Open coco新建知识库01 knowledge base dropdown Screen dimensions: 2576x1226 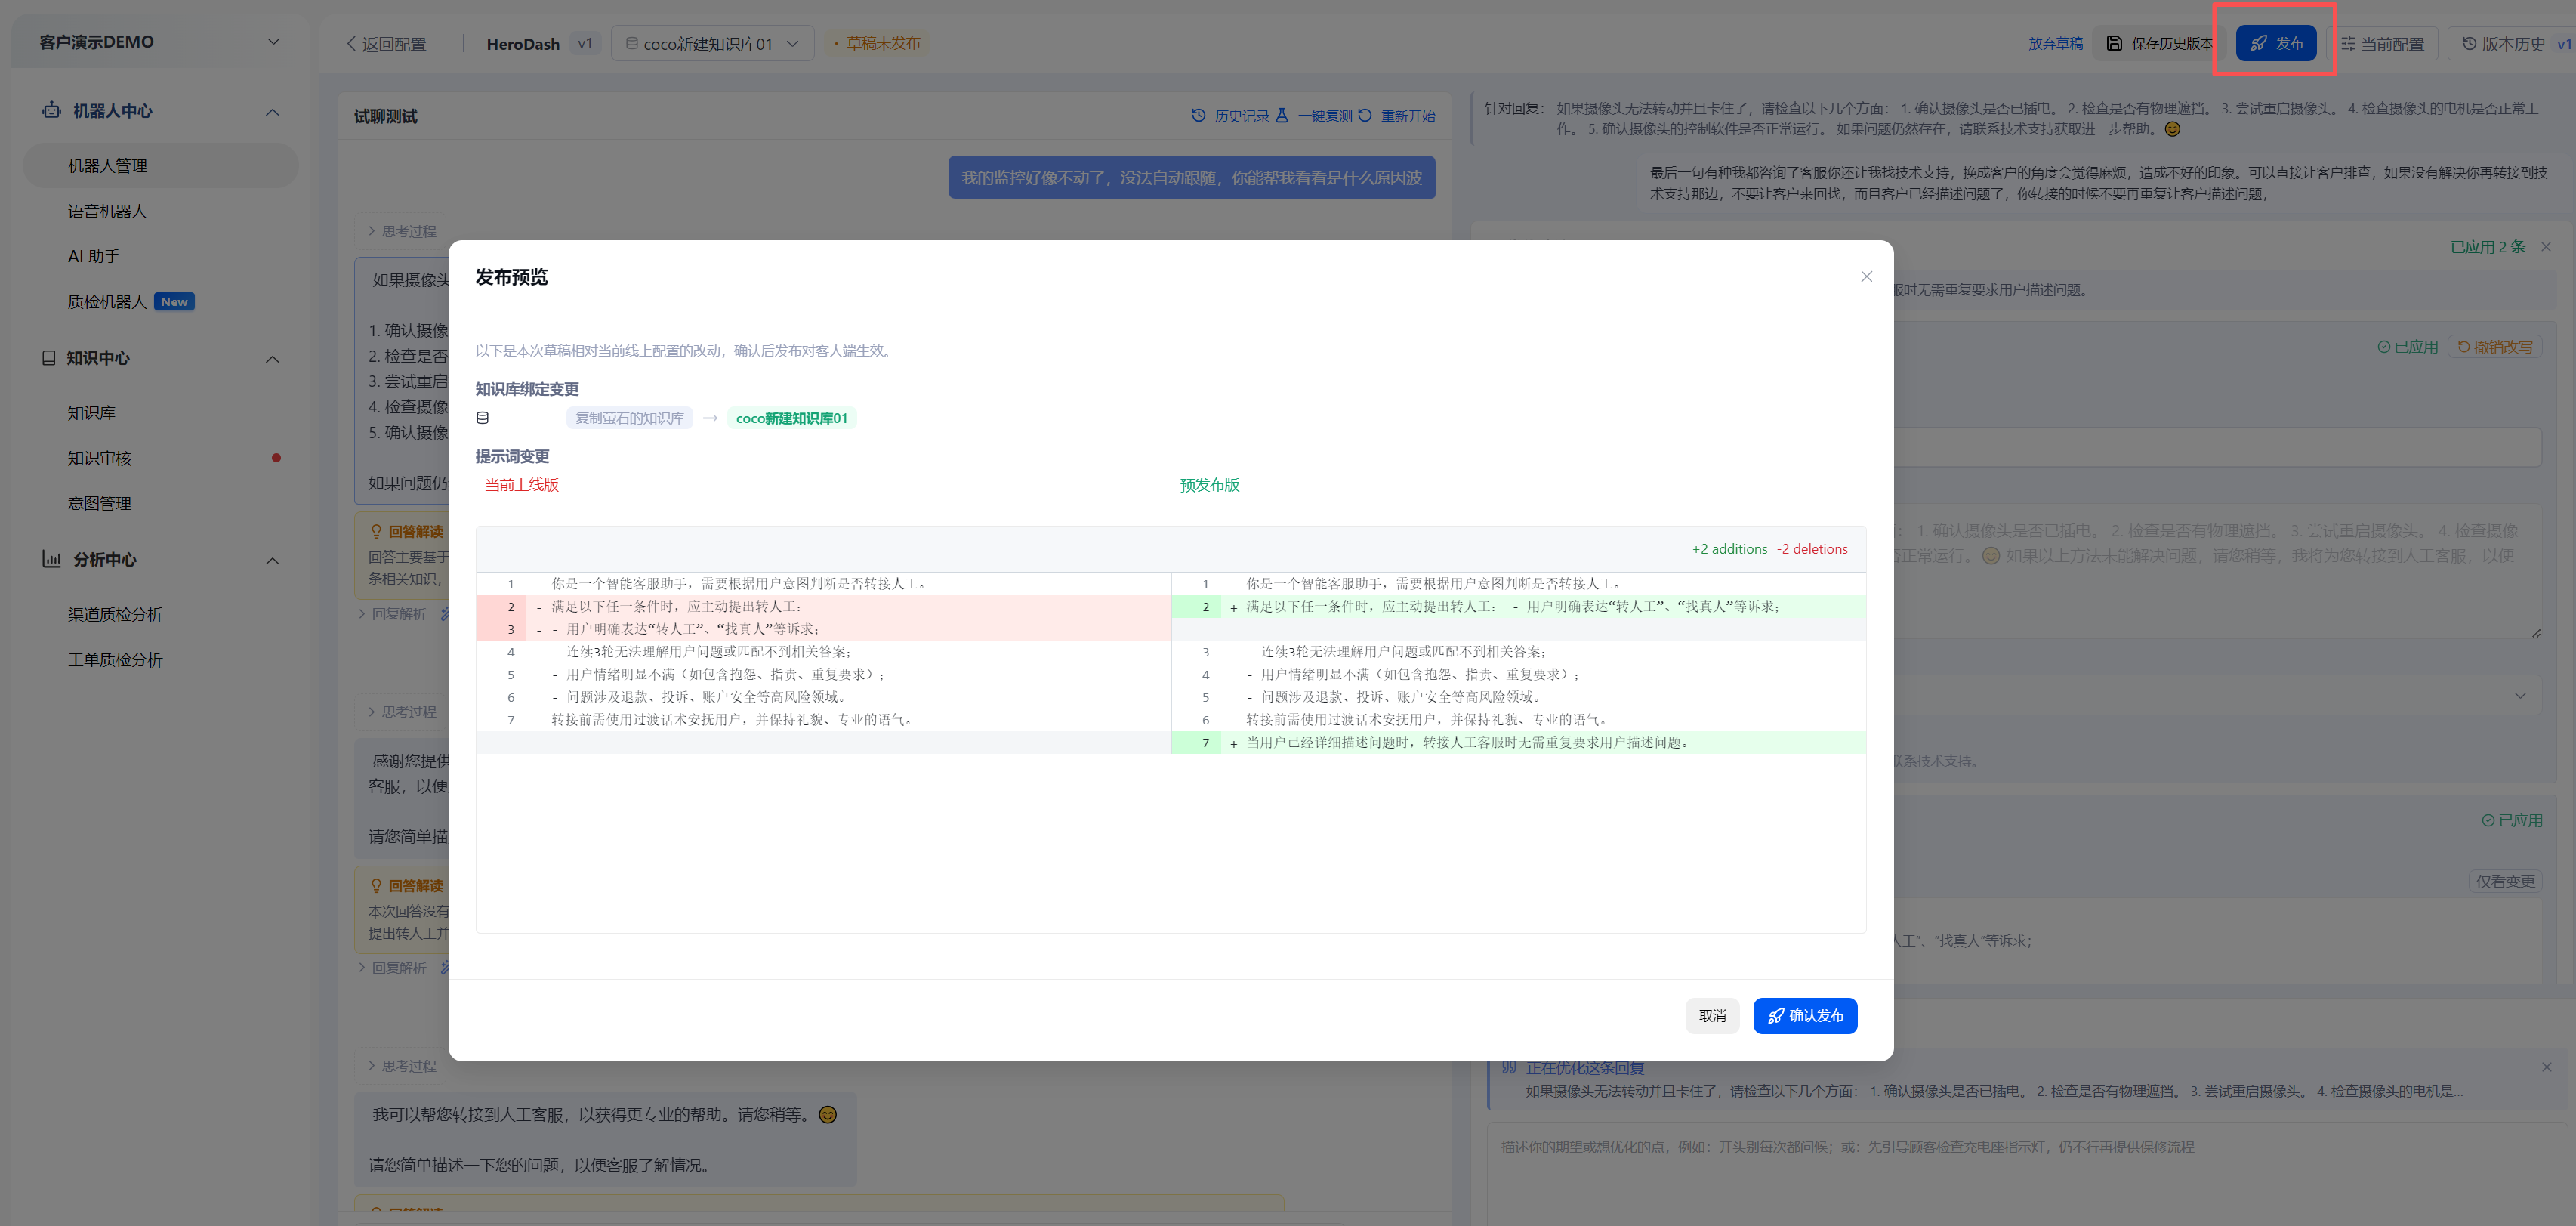point(712,43)
